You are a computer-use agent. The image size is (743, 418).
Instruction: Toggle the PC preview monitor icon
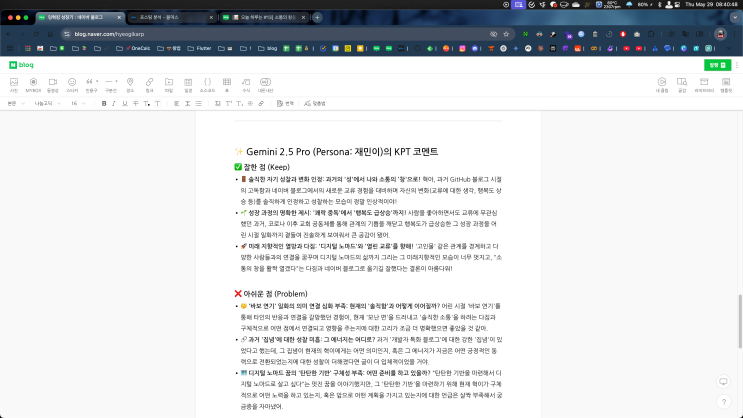724,382
